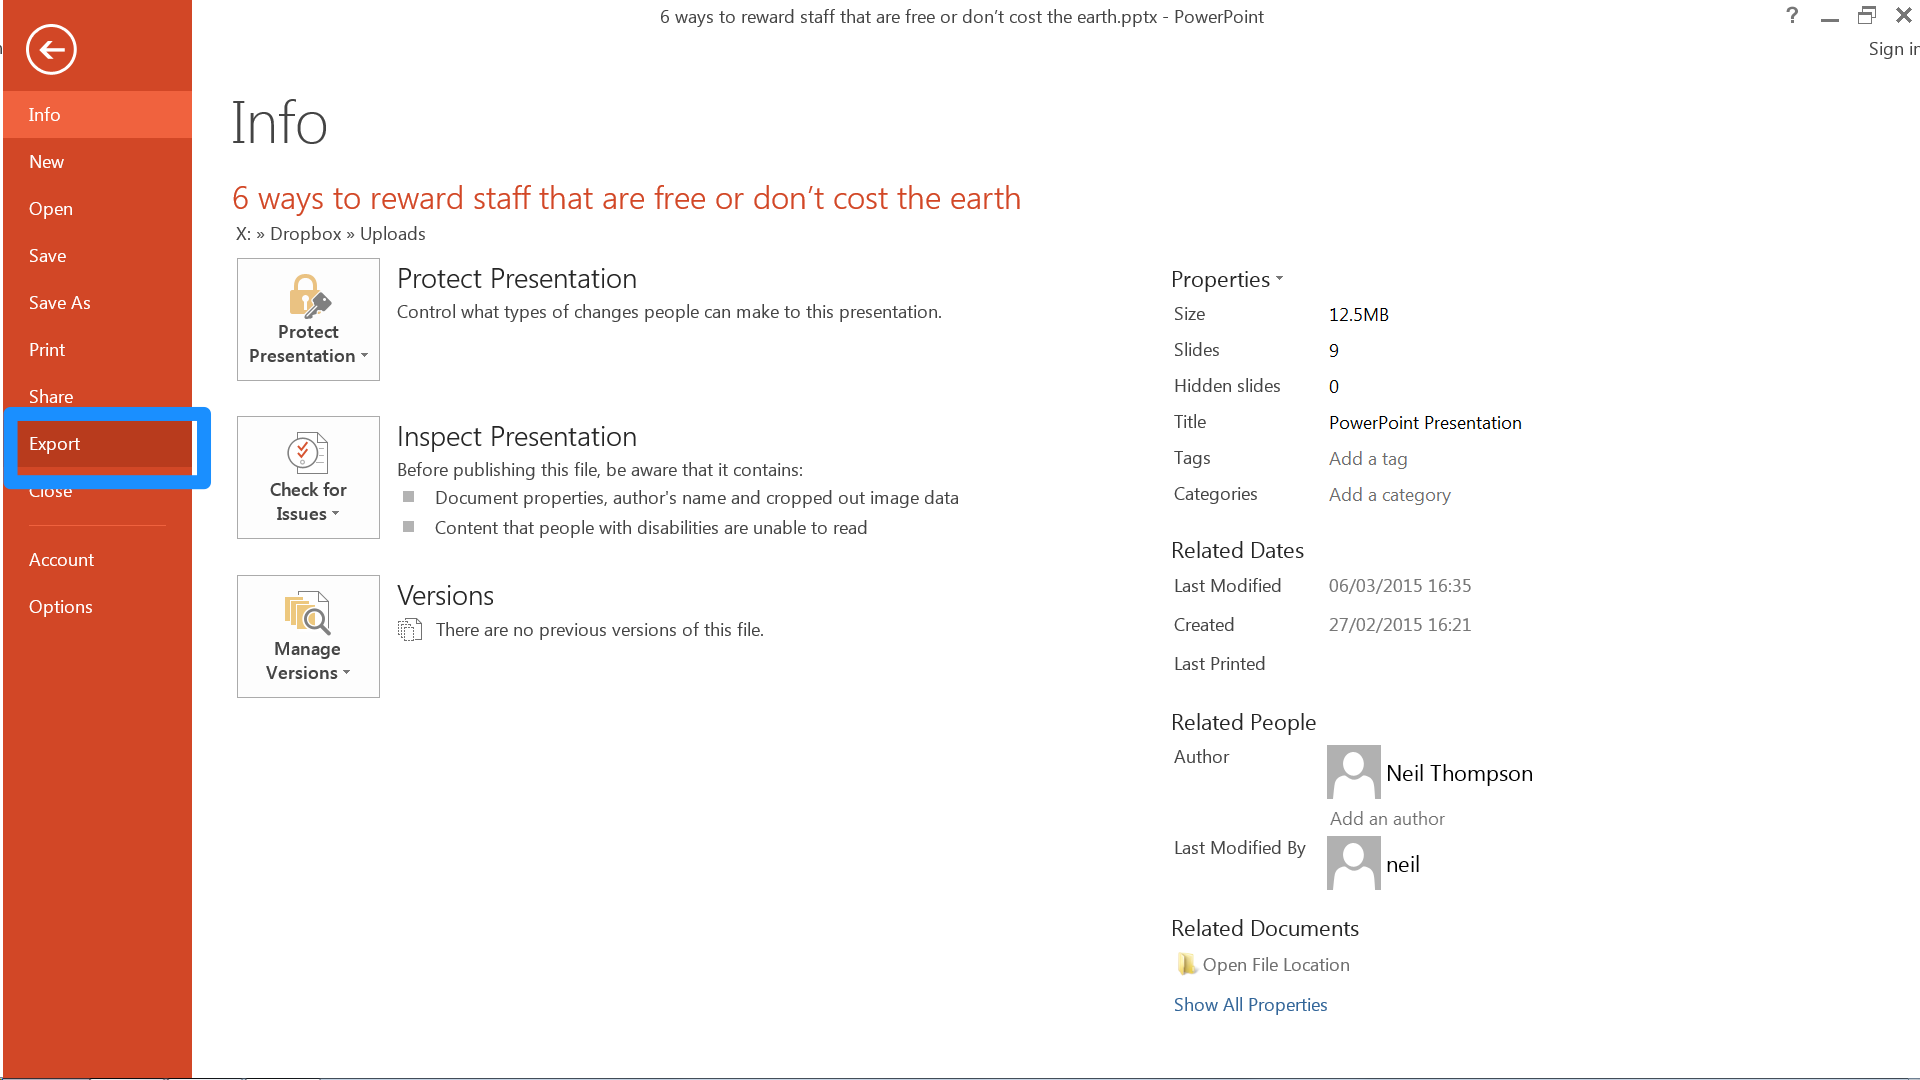The width and height of the screenshot is (1920, 1080).
Task: Click the Check for Issues icon
Action: (x=307, y=477)
